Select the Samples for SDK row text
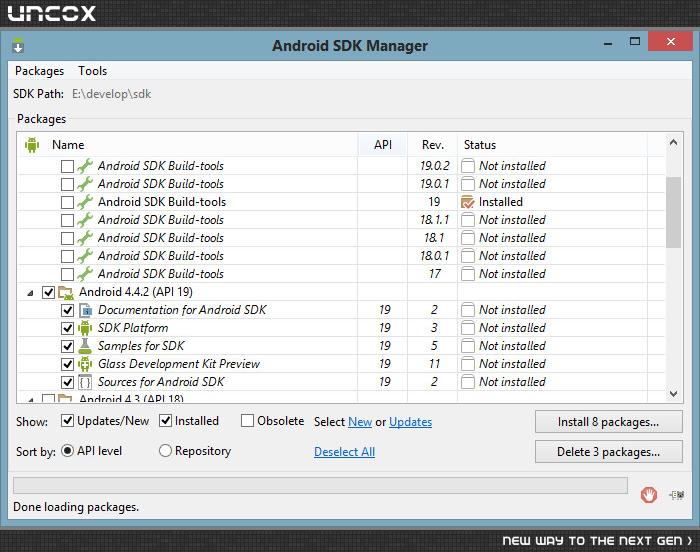700x552 pixels. tap(141, 346)
